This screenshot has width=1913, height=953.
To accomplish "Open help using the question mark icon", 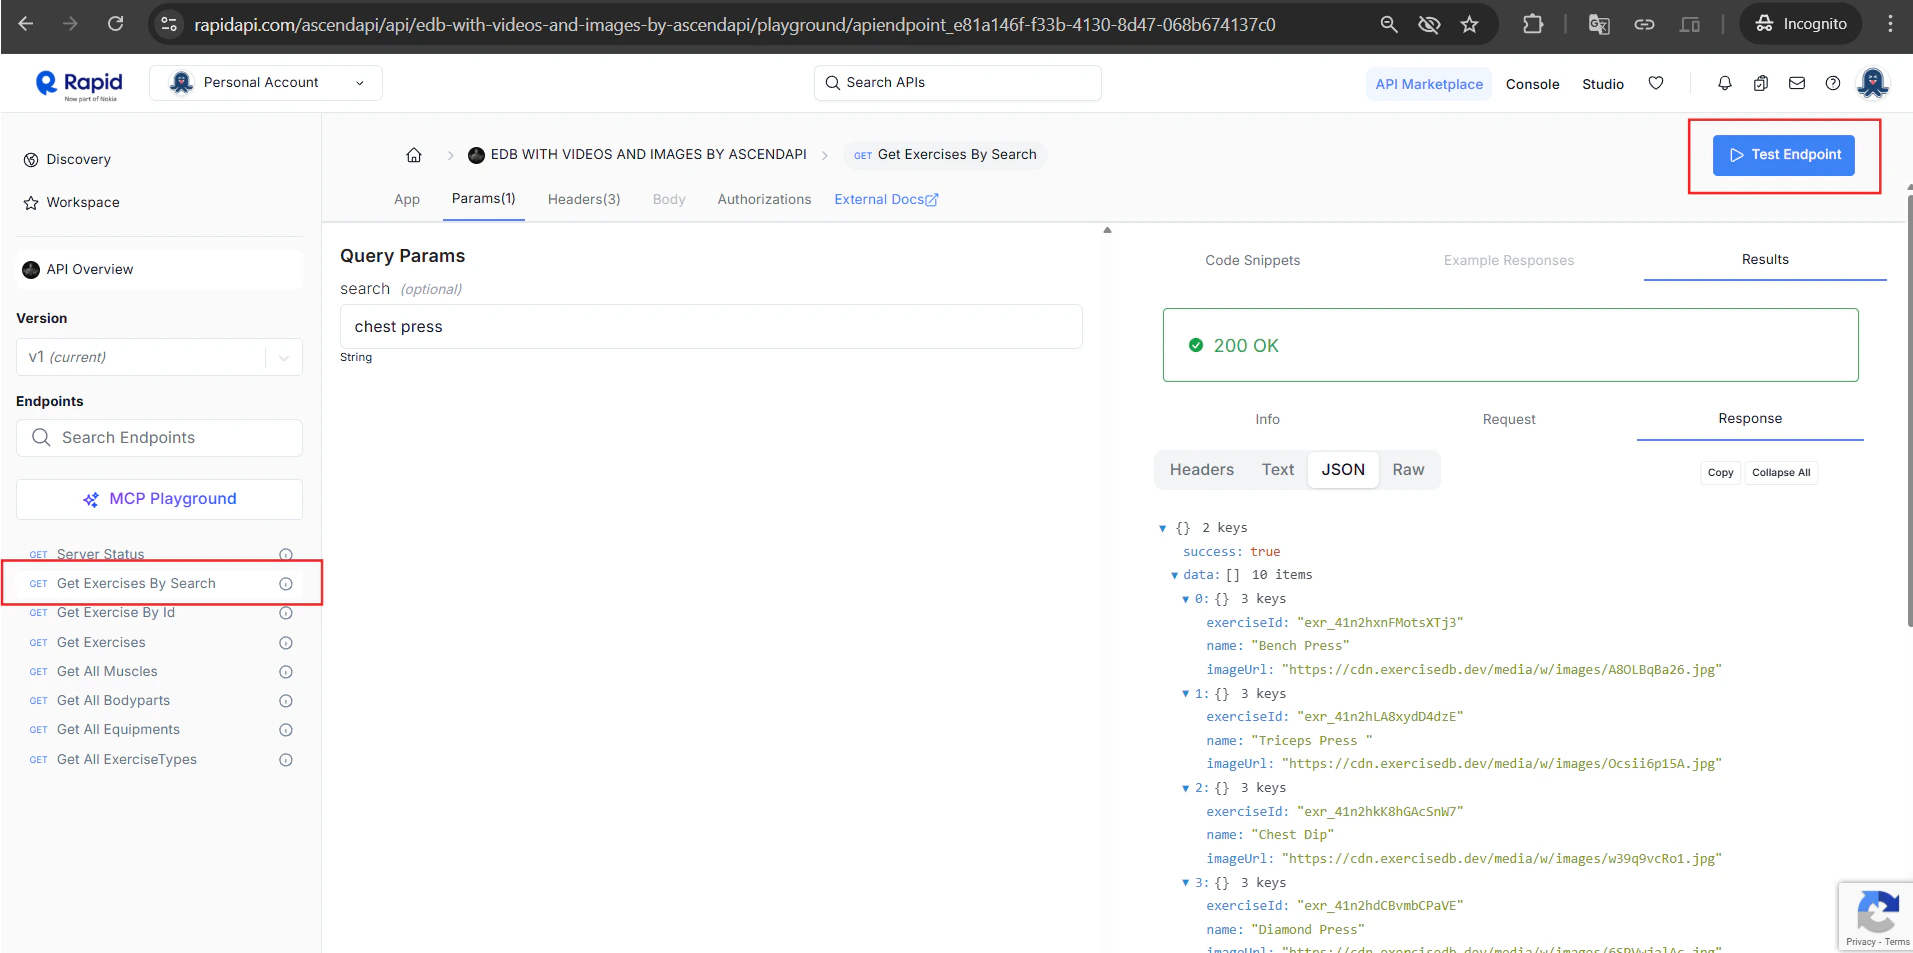I will pos(1833,83).
